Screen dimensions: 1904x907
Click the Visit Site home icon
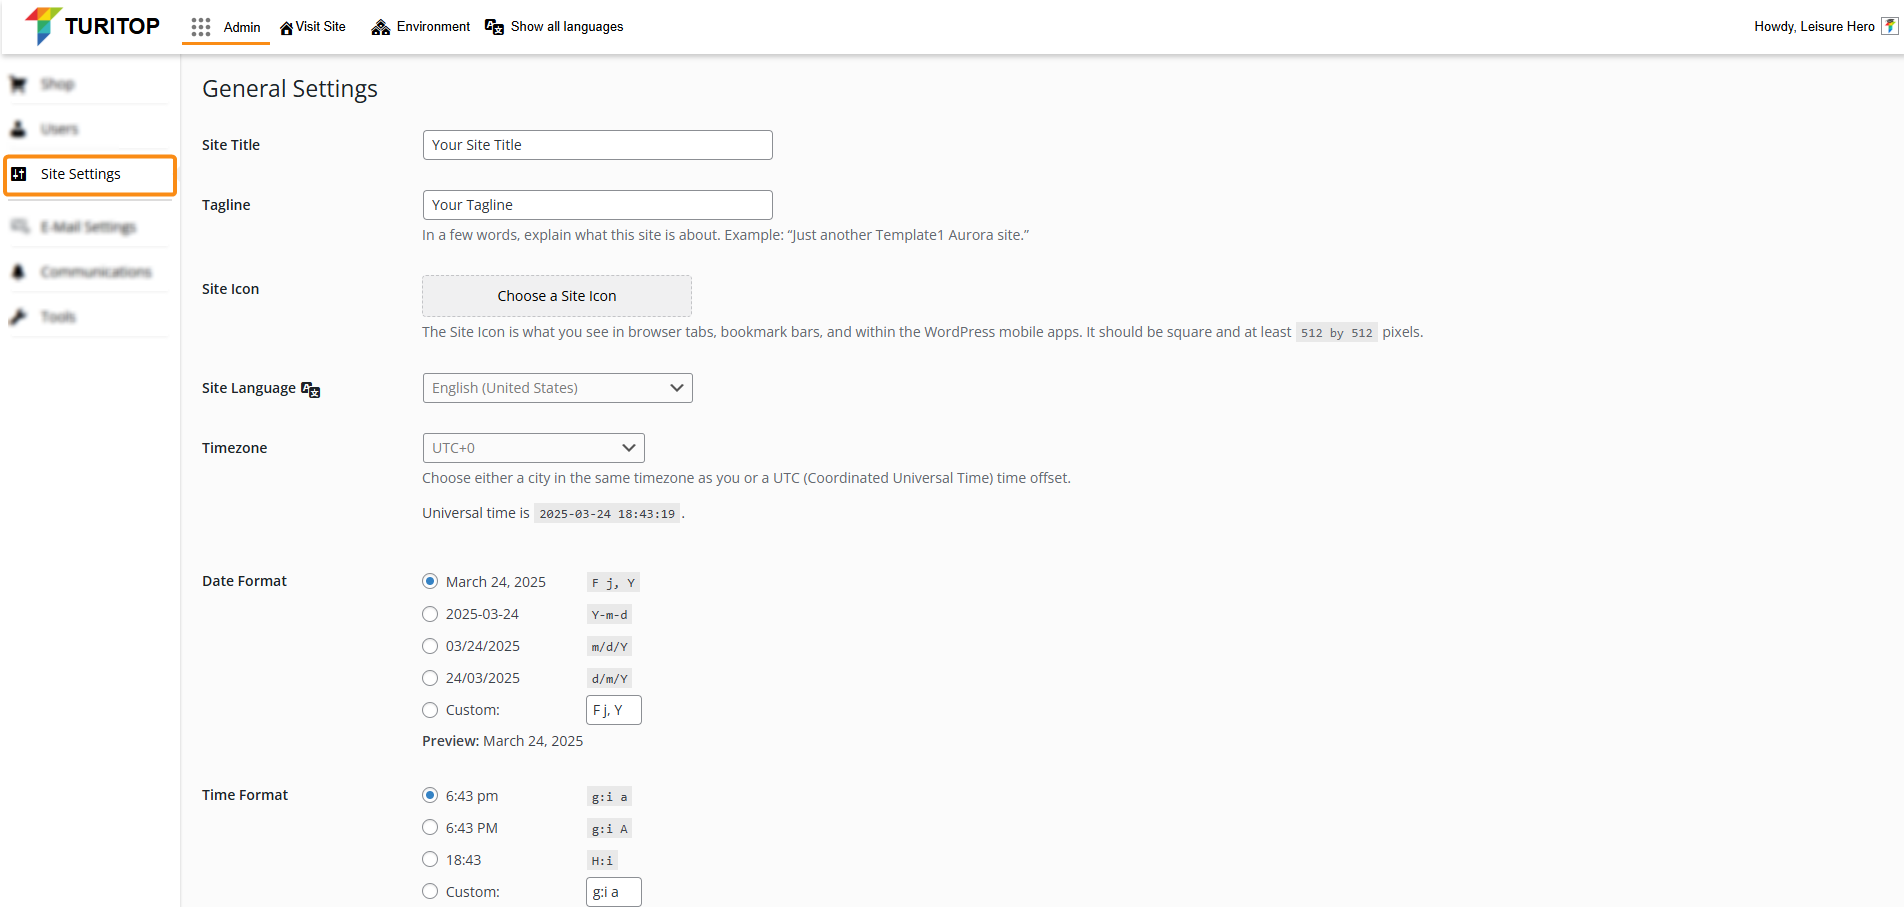[286, 28]
